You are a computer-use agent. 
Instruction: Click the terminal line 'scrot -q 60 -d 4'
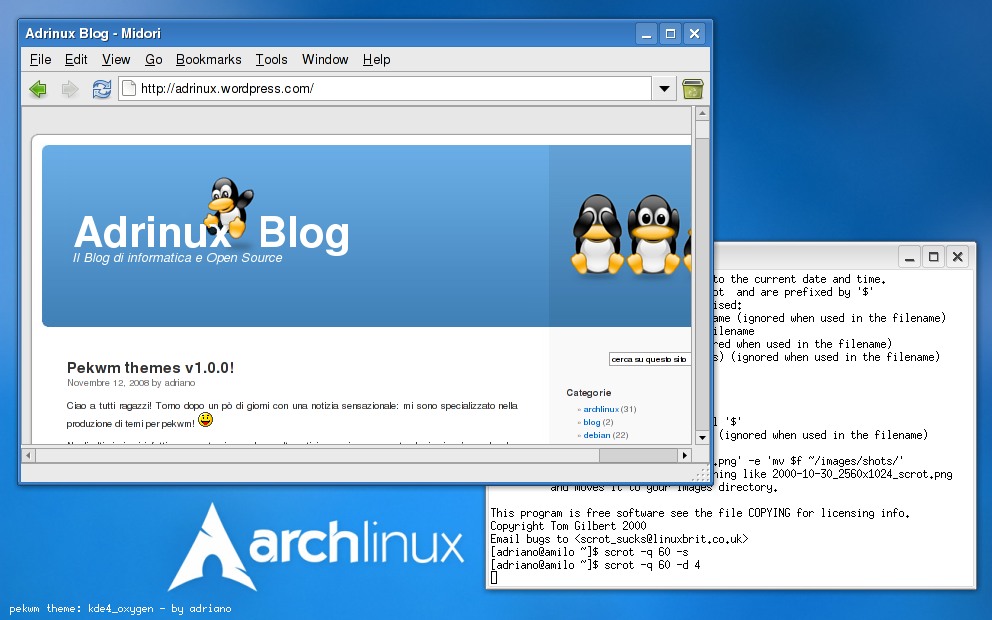652,565
